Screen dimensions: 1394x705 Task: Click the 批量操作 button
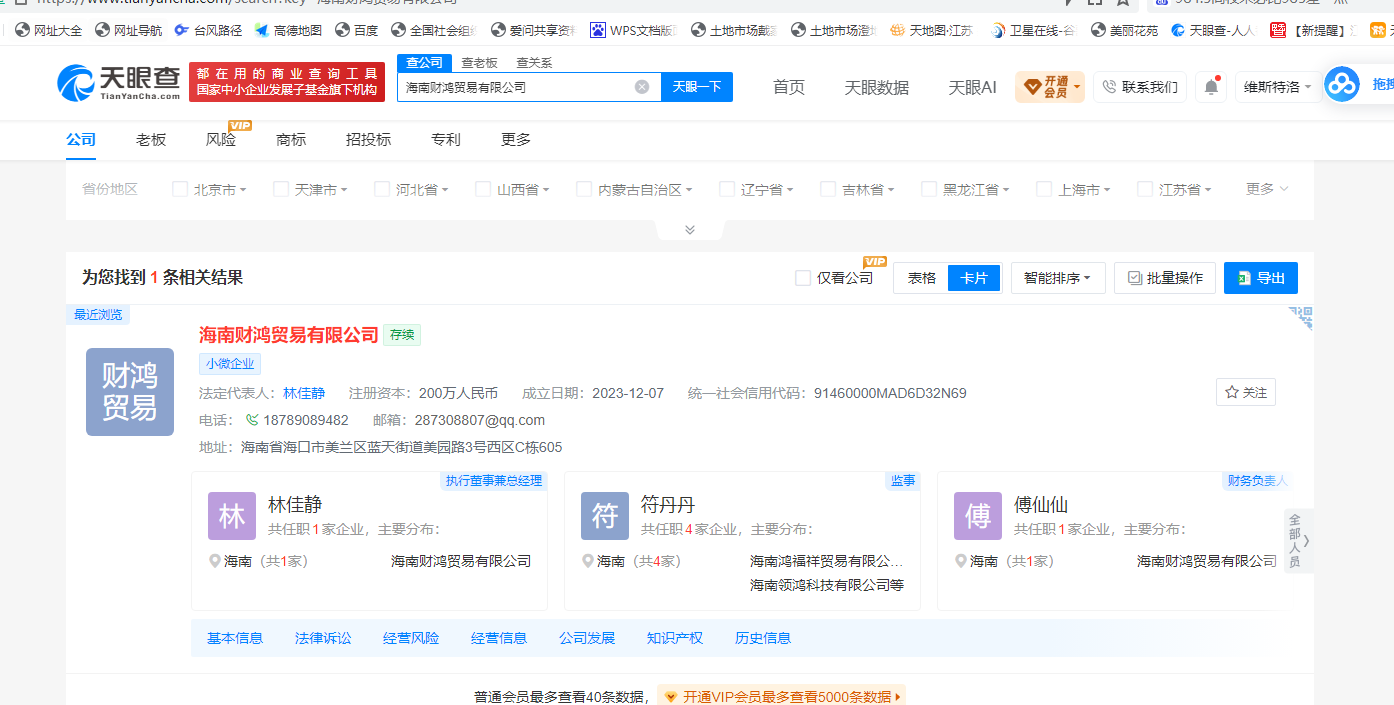pyautogui.click(x=1165, y=278)
